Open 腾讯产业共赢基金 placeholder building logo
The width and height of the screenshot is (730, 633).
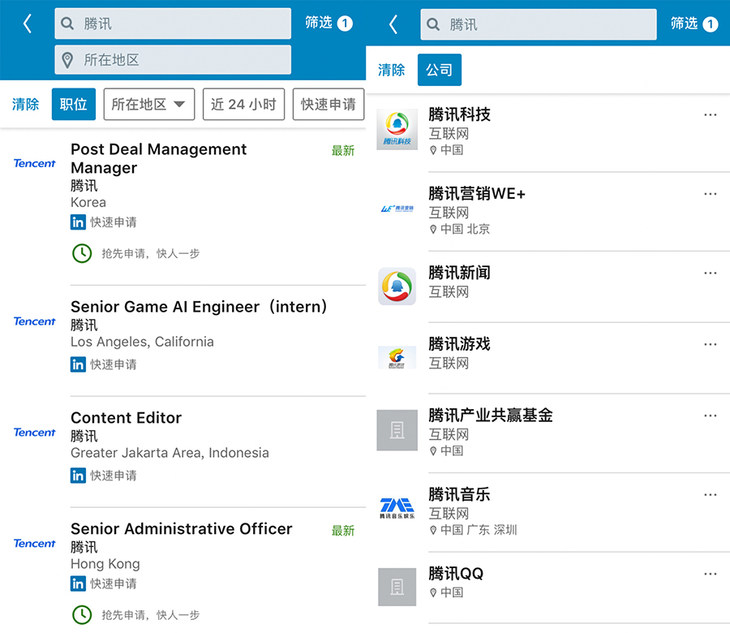(x=397, y=430)
